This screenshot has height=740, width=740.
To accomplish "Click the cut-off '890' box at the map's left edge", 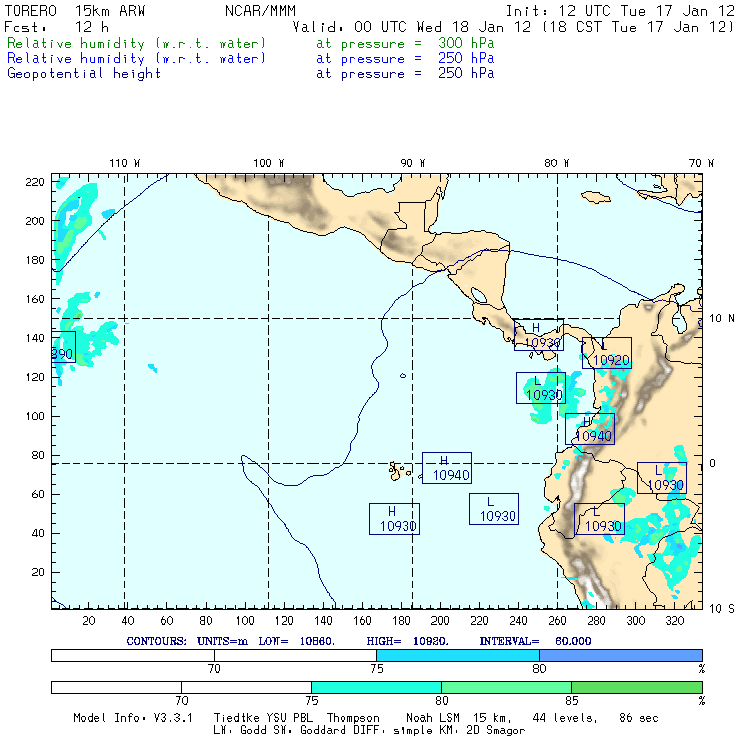I will [x=63, y=347].
